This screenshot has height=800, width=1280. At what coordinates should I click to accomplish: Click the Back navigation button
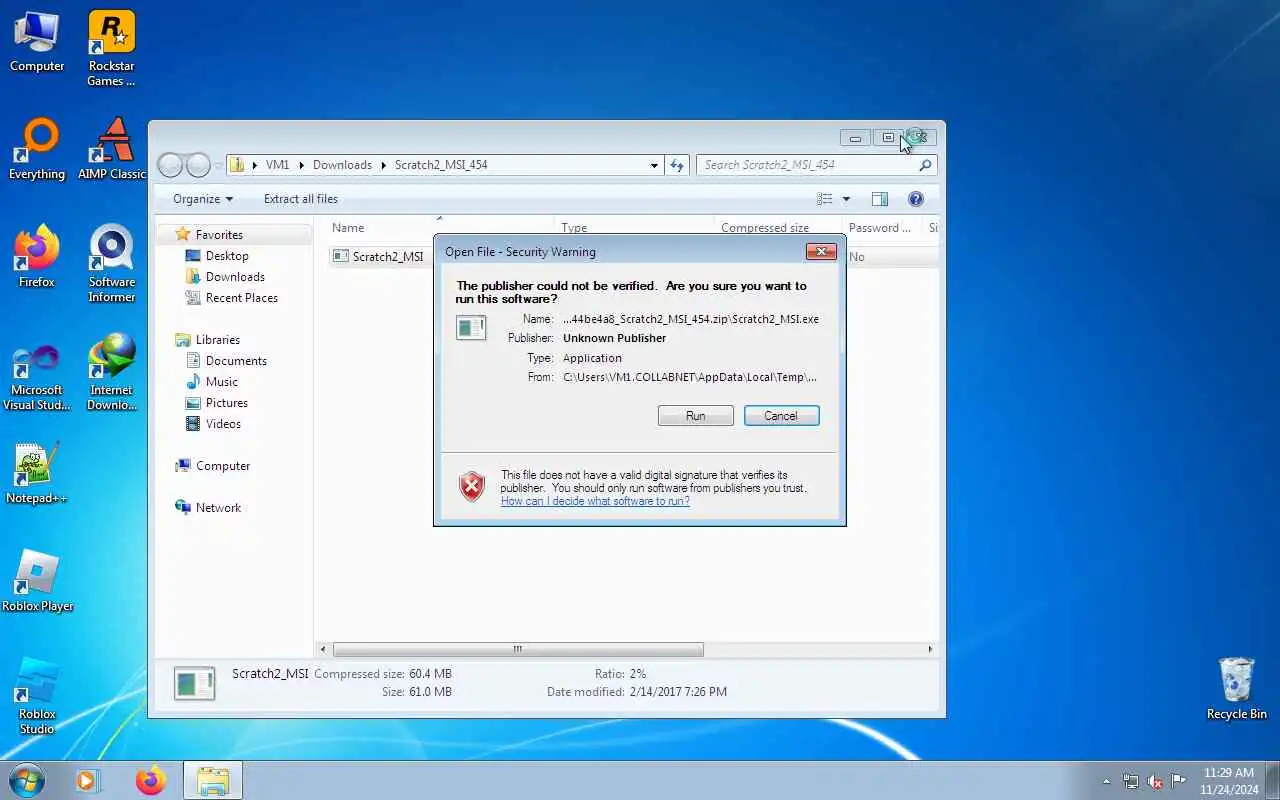point(171,165)
